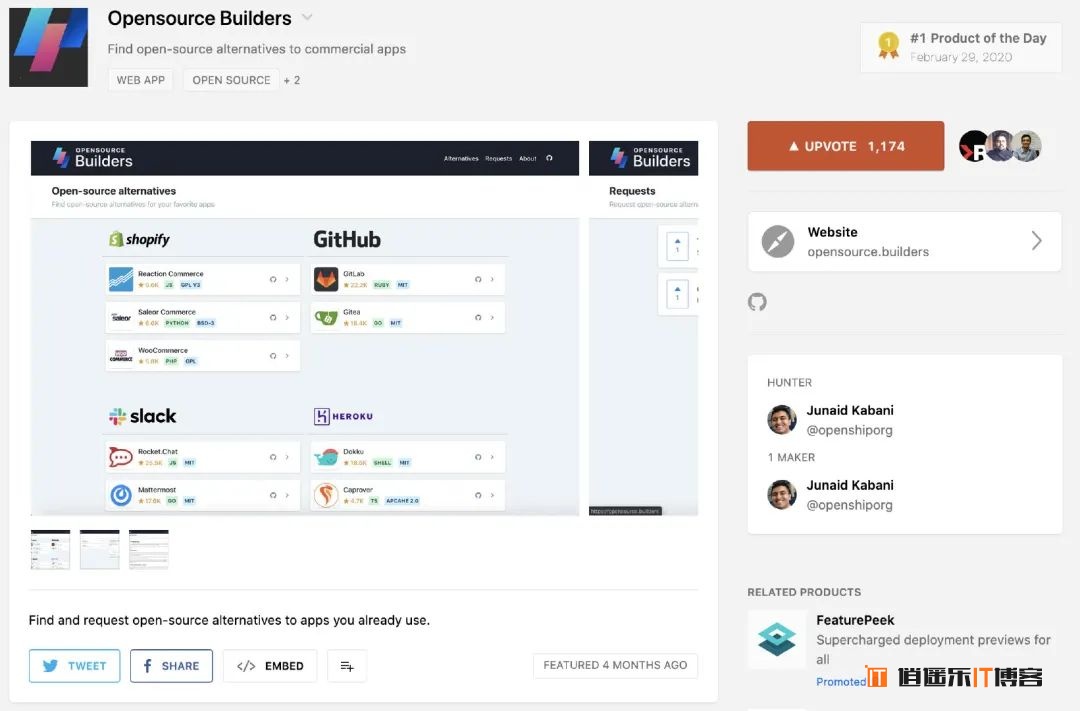The height and width of the screenshot is (711, 1080).
Task: Click the chevron on the Reaction Commerce row
Action: (x=287, y=279)
